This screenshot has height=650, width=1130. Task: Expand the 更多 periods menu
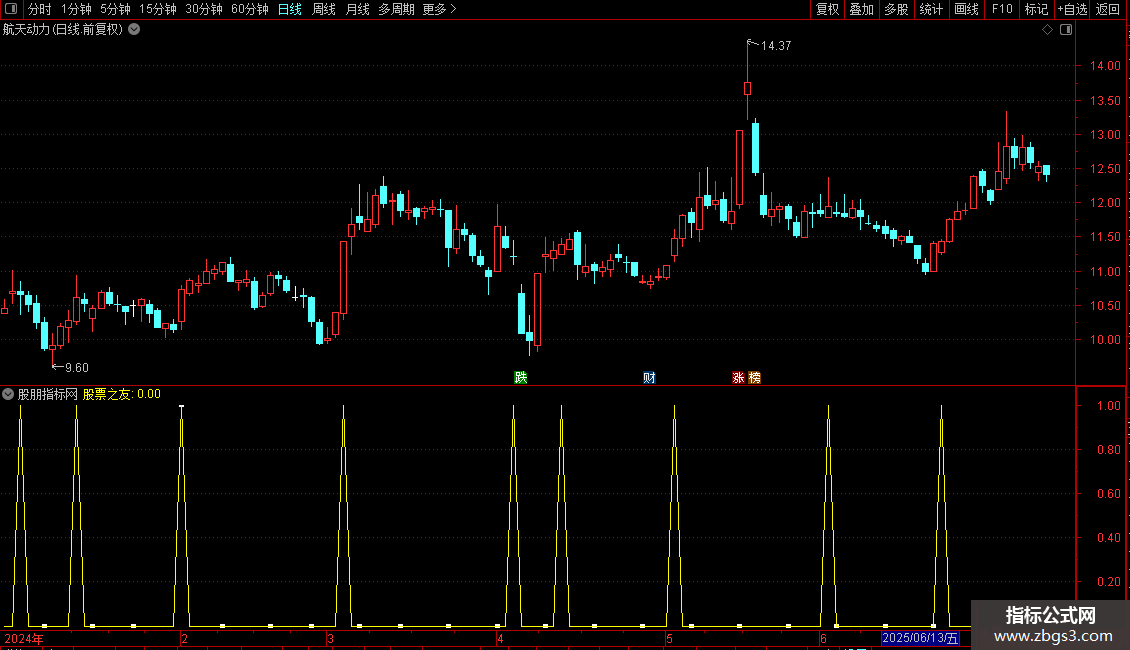(440, 9)
